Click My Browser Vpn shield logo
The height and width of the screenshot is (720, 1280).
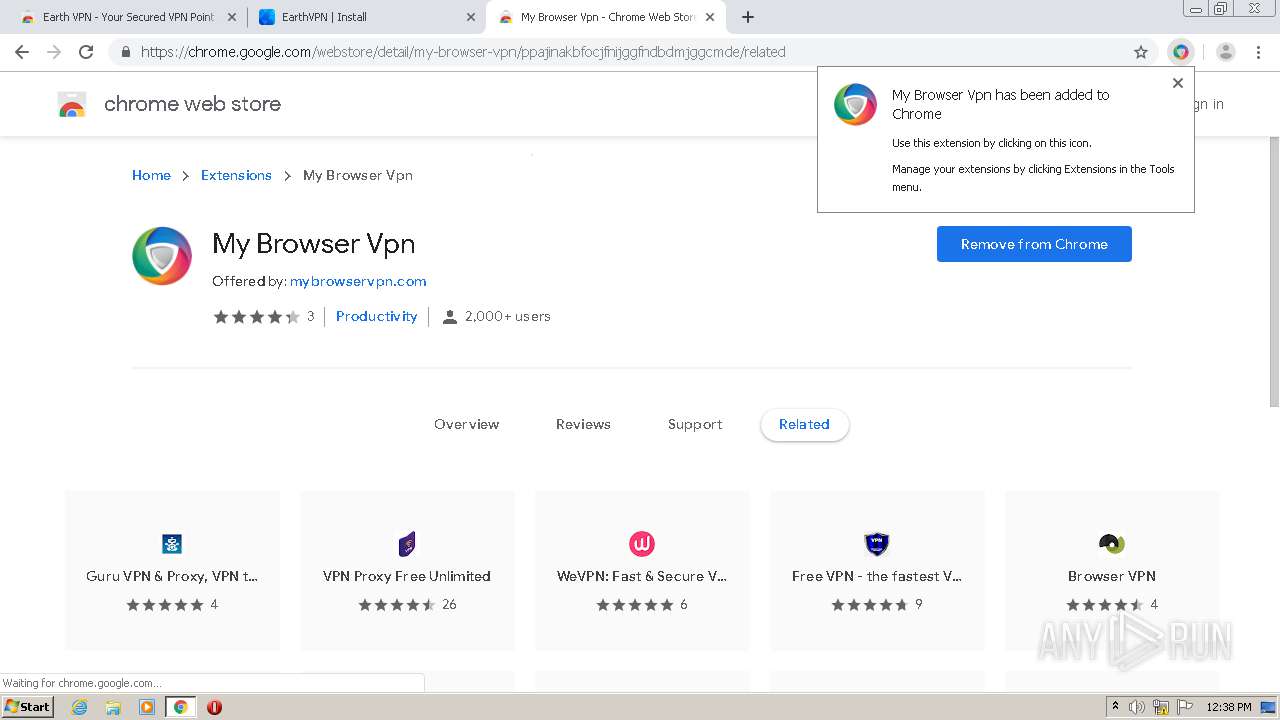[x=162, y=256]
